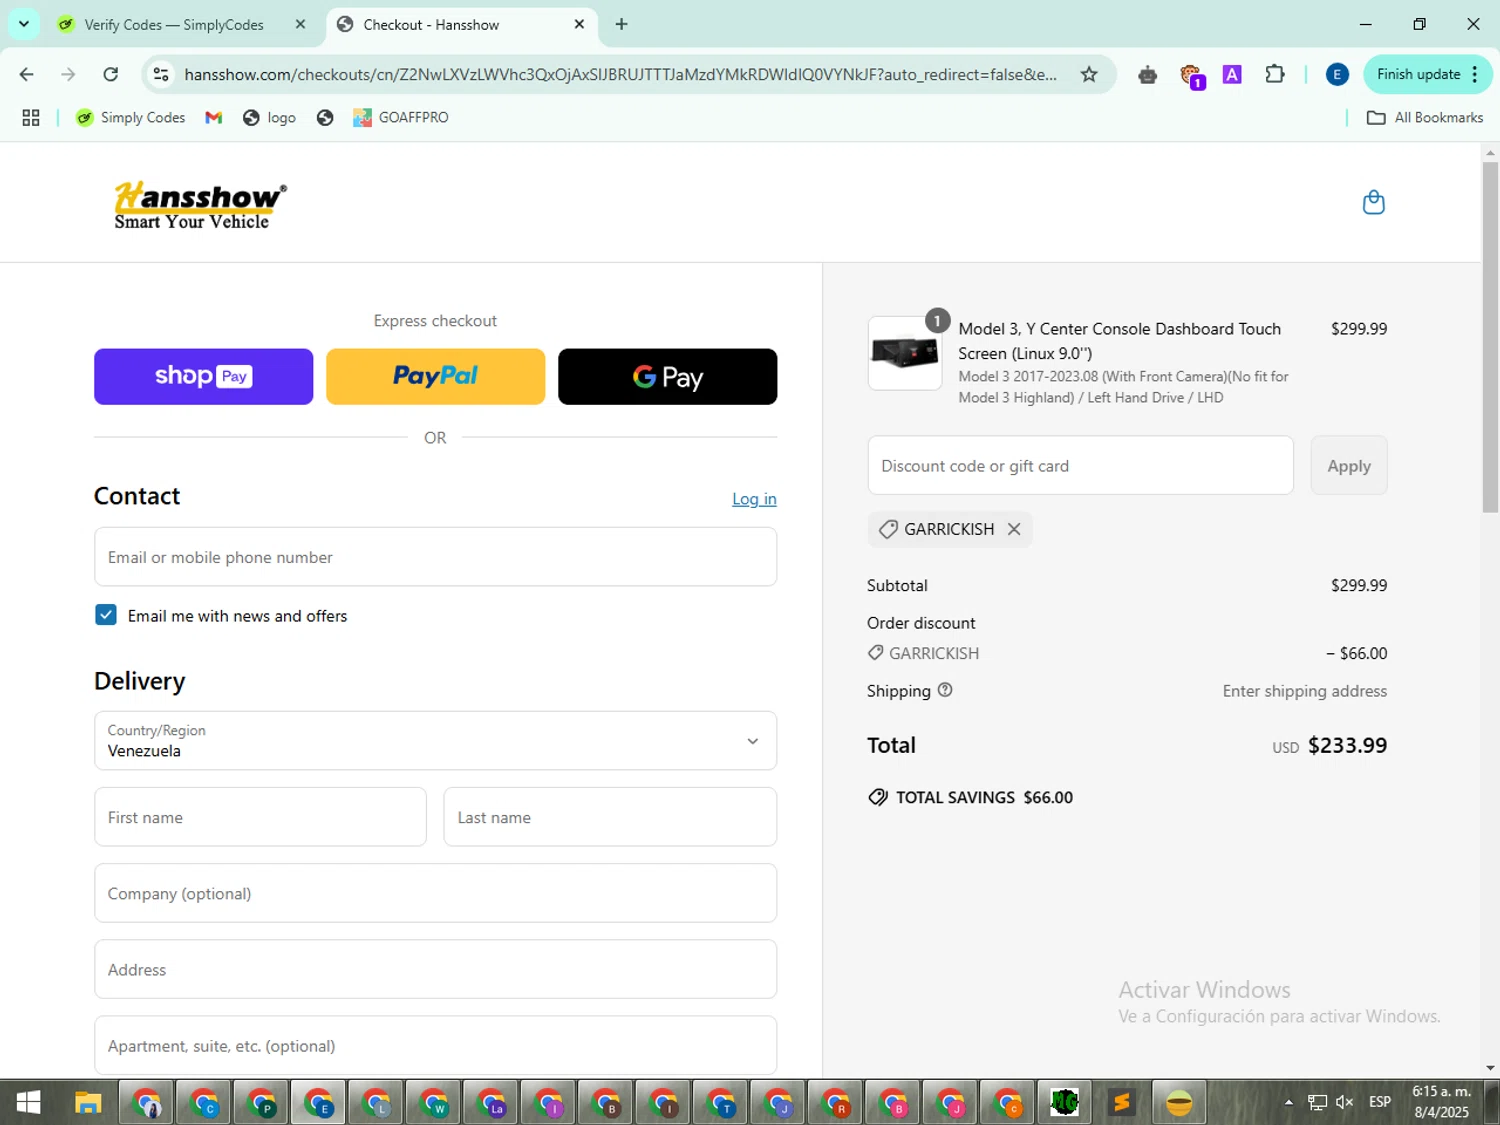Open the Chrome profile E avatar

(x=1336, y=74)
